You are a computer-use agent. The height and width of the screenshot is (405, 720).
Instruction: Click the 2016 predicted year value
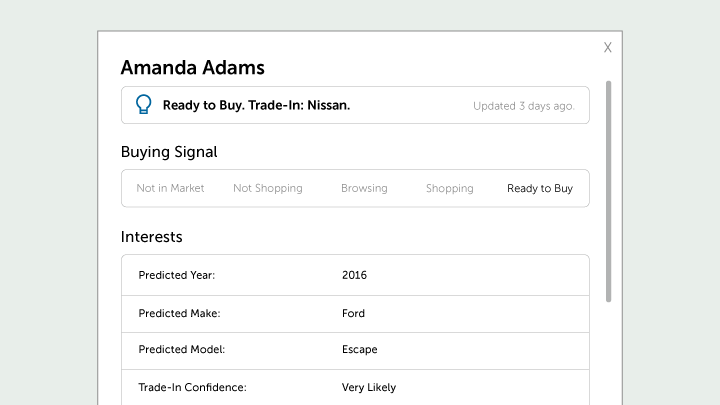pos(354,275)
